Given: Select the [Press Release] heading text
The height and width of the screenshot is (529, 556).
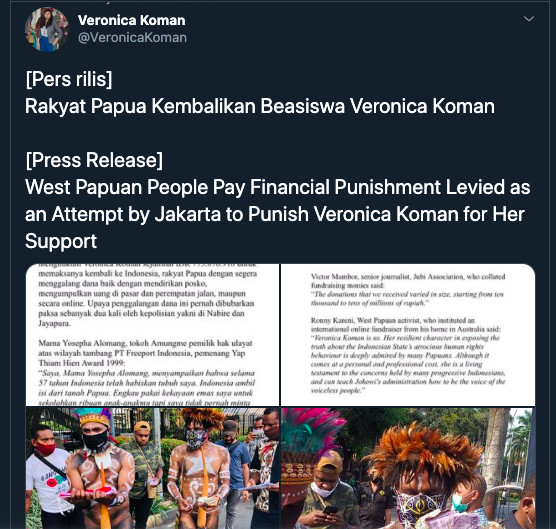Looking at the screenshot, I should [x=94, y=160].
